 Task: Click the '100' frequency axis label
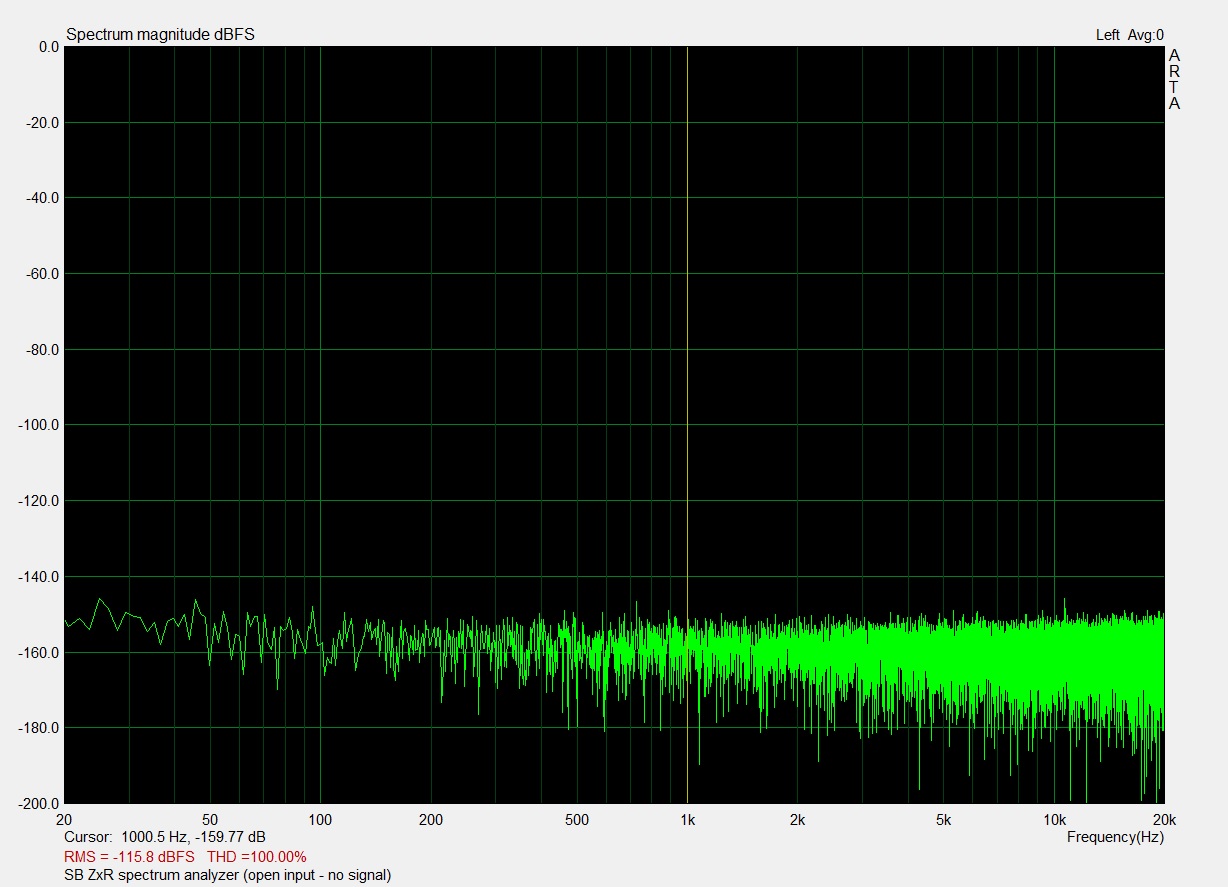[320, 820]
